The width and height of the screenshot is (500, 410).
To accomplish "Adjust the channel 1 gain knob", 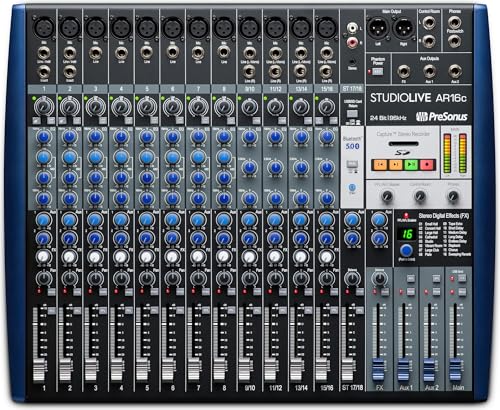I will pos(44,107).
